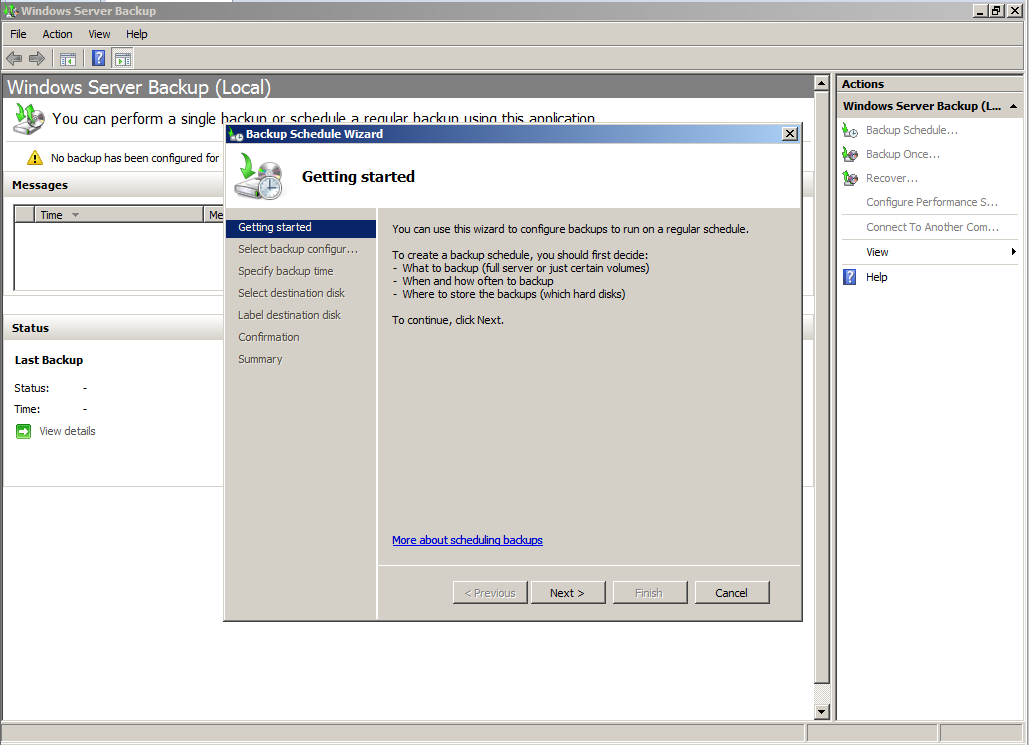Select the Getting started wizard step
Viewport: 1029px width, 745px height.
click(x=301, y=228)
